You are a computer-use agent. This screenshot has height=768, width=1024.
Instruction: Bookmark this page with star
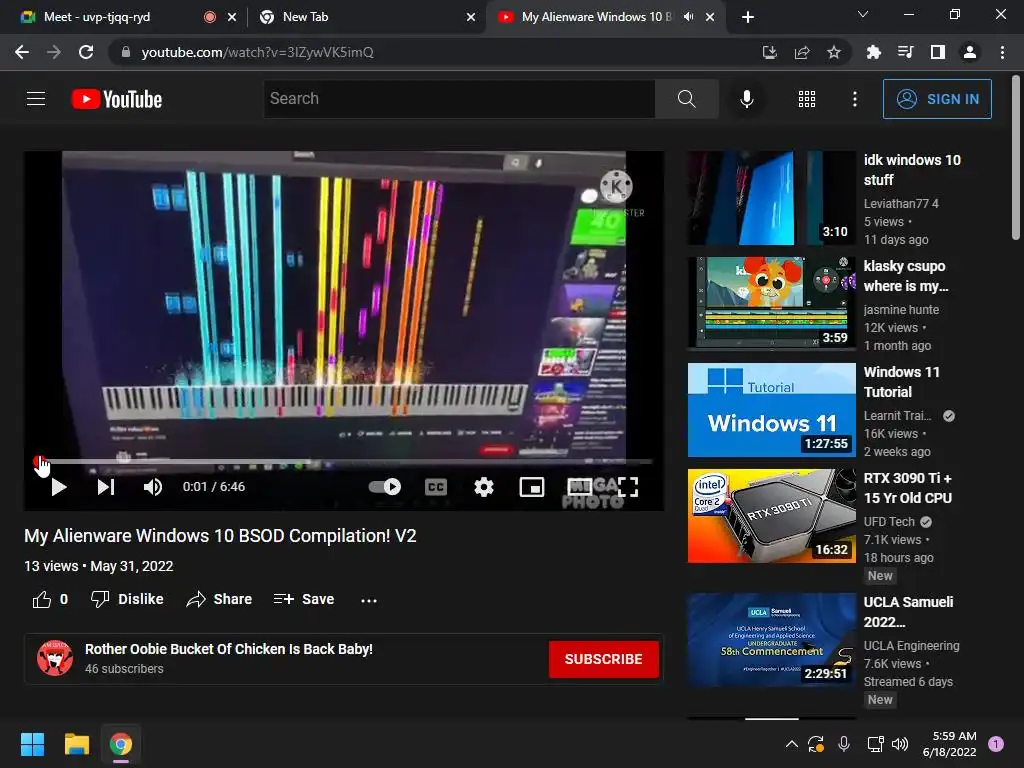(x=834, y=52)
